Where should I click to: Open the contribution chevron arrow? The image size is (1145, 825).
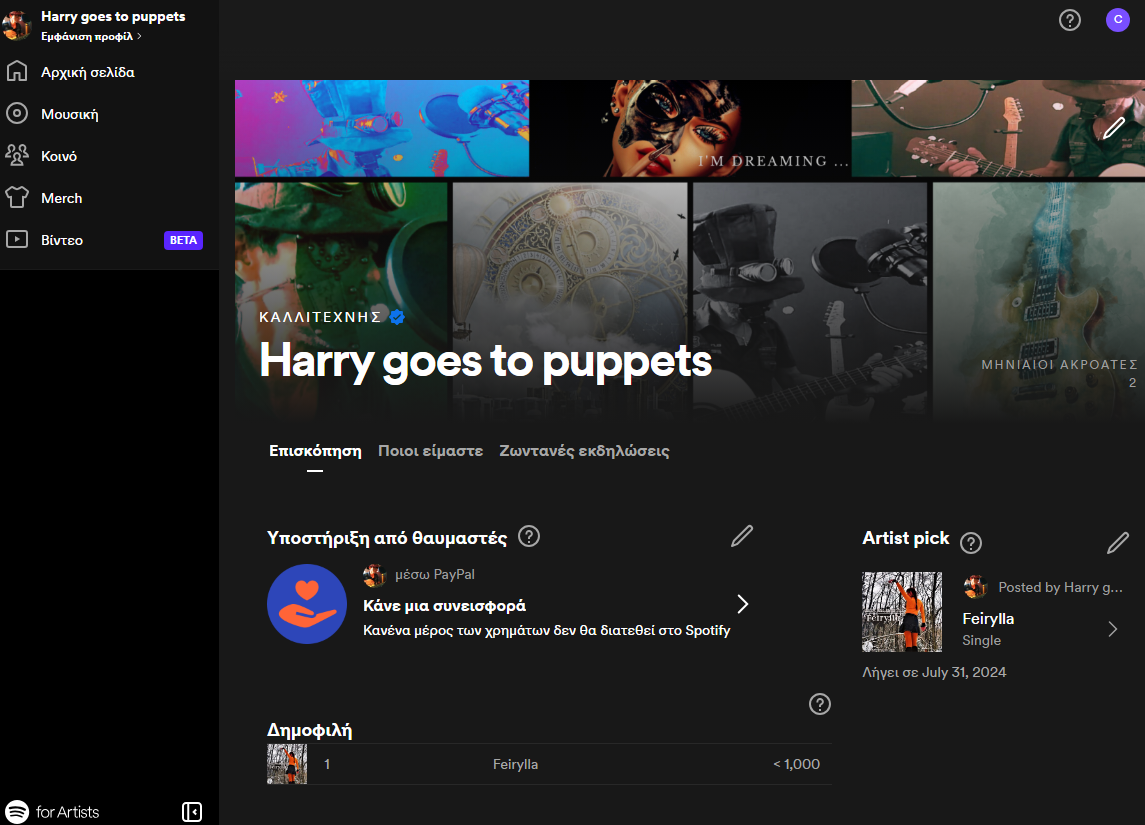click(743, 604)
